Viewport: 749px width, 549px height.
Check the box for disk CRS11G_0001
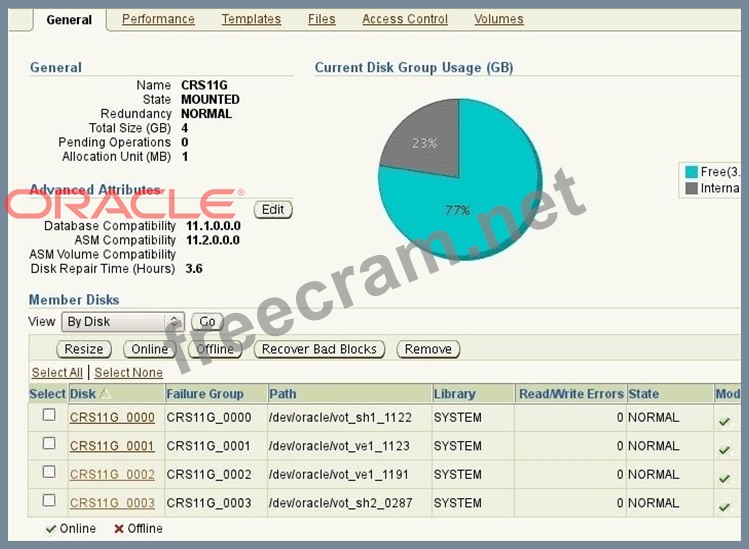click(x=49, y=443)
